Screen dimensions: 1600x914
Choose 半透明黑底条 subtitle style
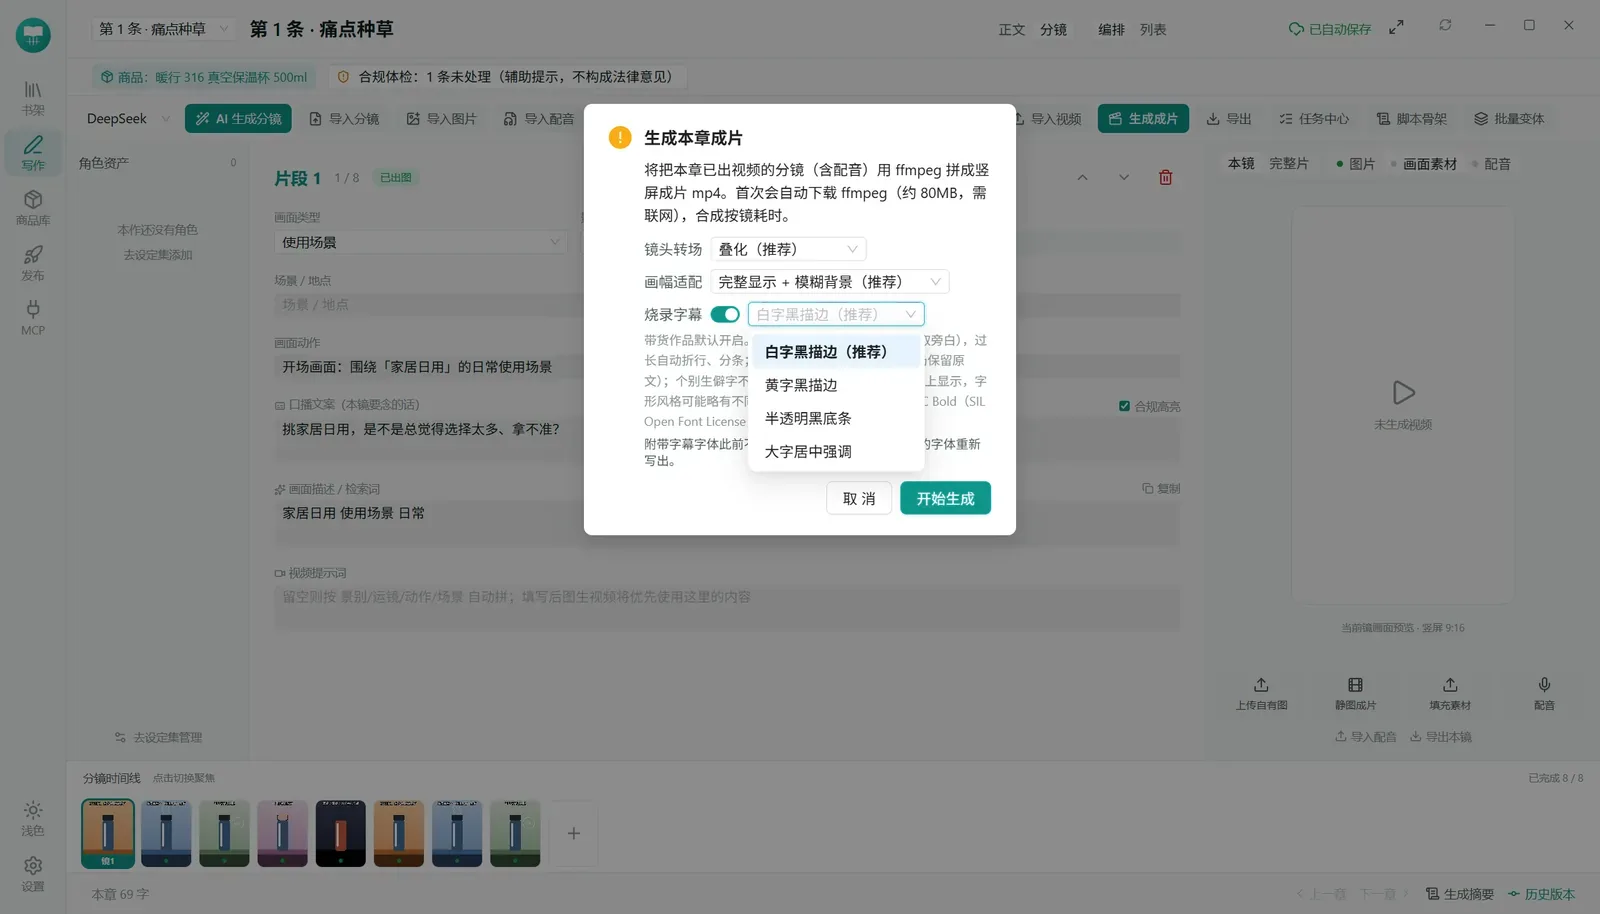coord(836,418)
